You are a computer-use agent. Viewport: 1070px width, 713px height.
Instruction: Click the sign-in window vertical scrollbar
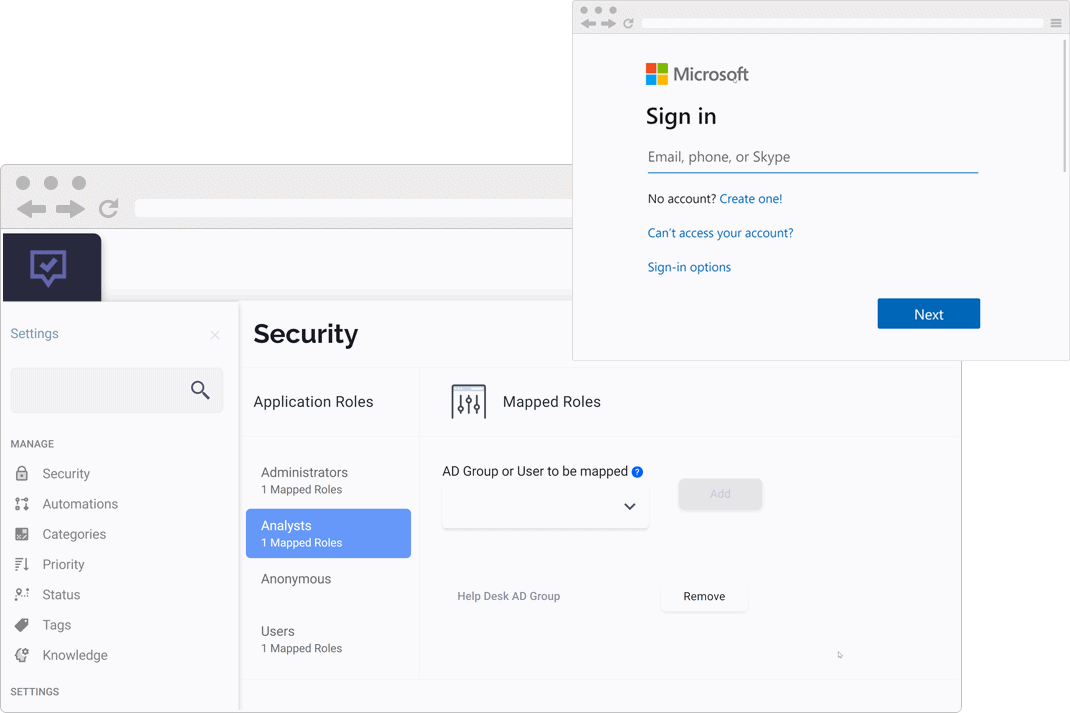[1064, 106]
